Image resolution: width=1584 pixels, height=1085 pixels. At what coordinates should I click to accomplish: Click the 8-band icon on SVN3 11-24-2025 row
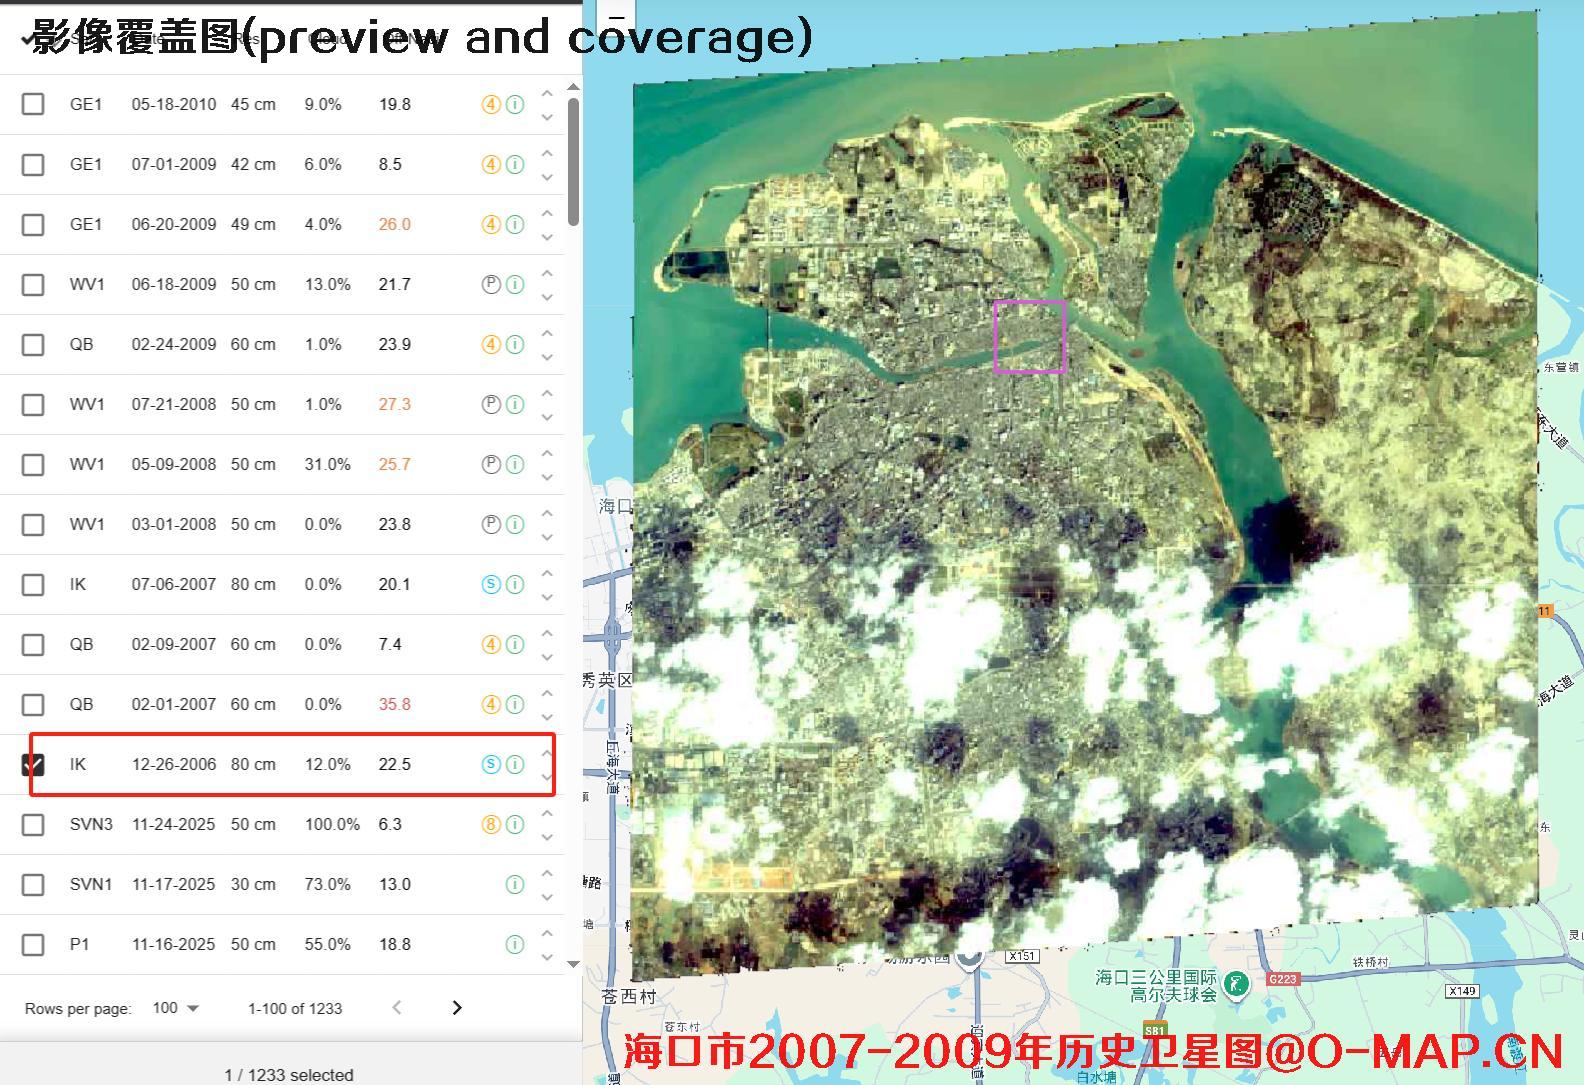coord(491,824)
